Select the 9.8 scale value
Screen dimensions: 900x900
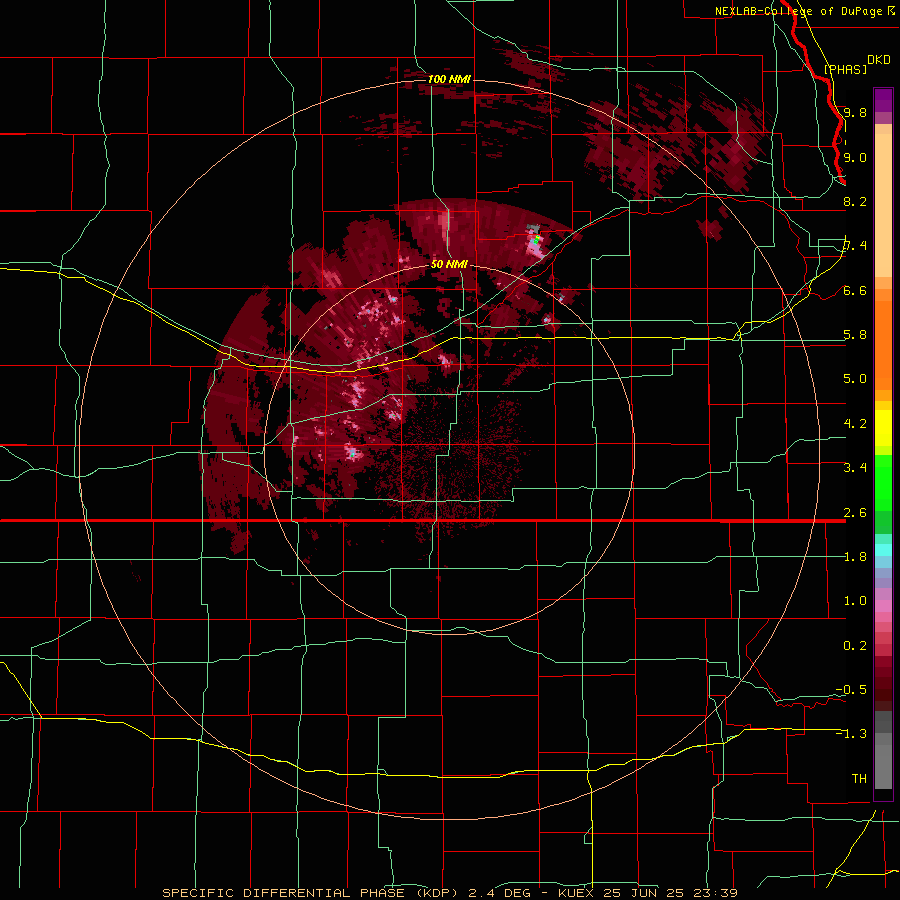(x=855, y=112)
